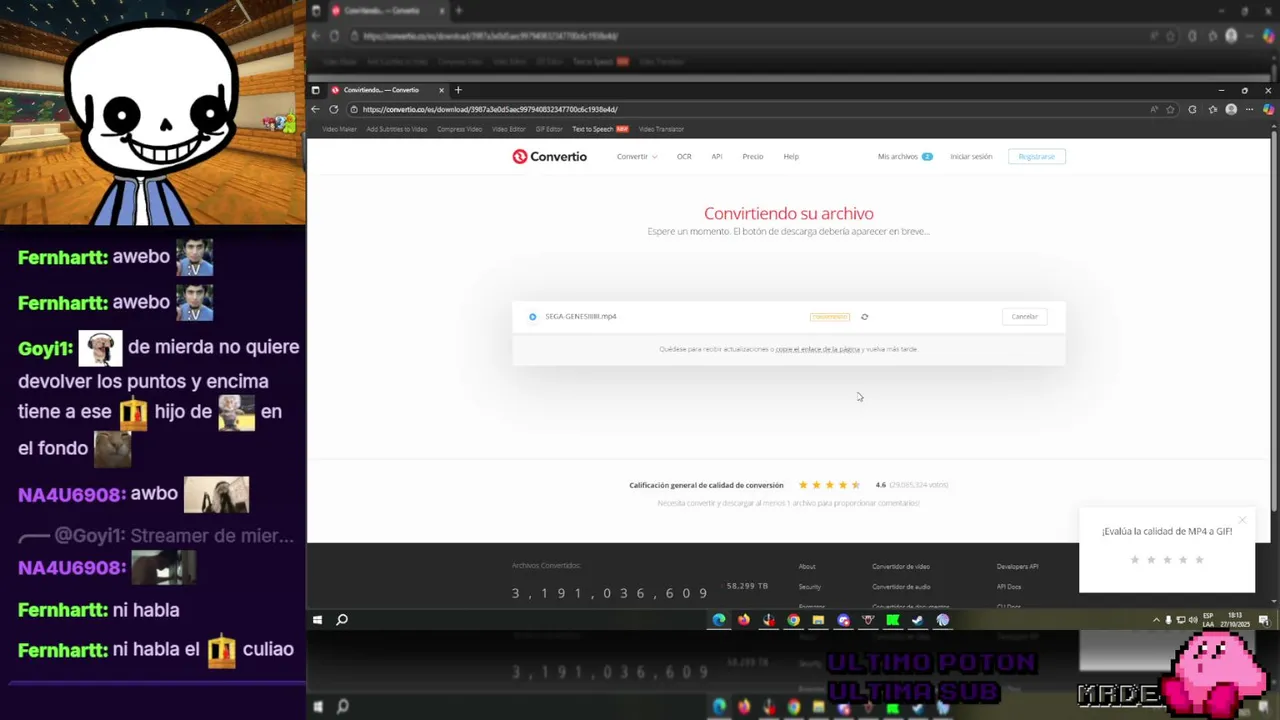Rate MP4 to GIF quality one star
1280x720 pixels.
pos(1134,560)
